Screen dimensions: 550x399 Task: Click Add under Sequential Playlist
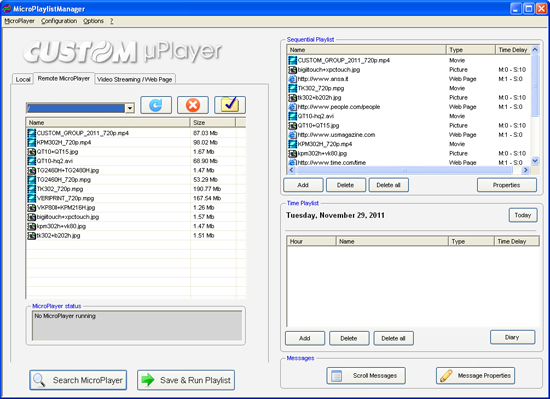303,185
